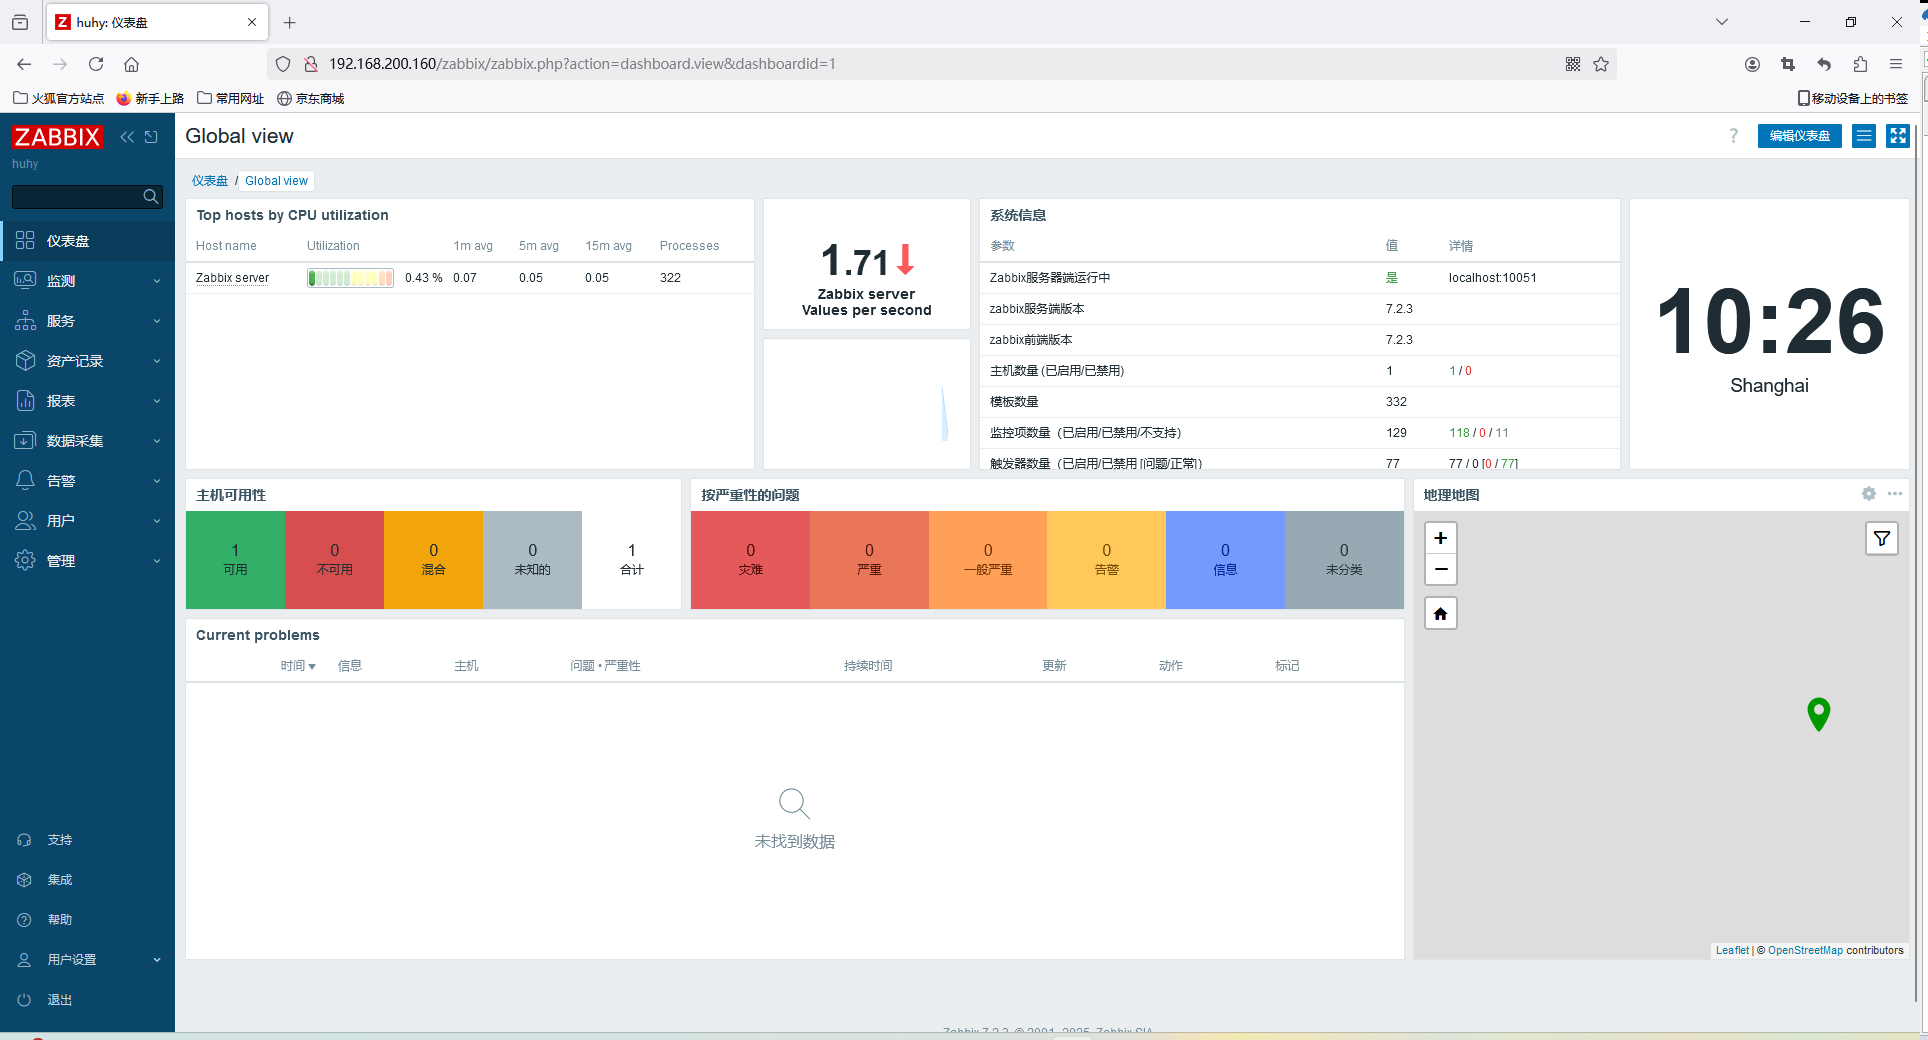Click the dashboard help question mark icon
The image size is (1928, 1040).
[1734, 136]
